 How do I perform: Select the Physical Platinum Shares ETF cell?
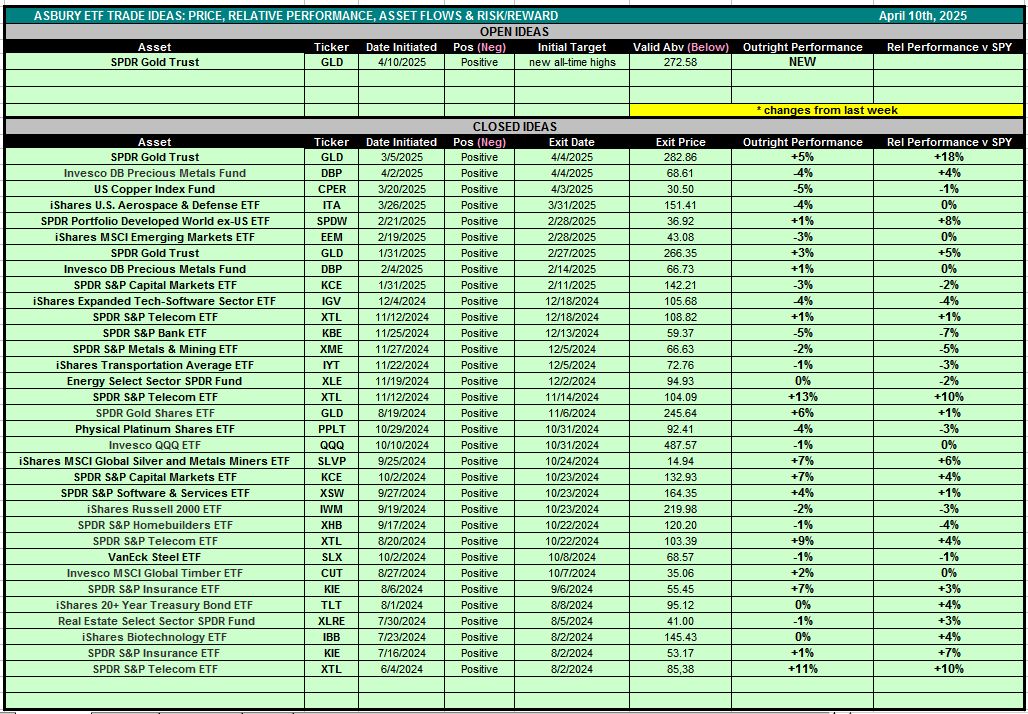tap(155, 429)
